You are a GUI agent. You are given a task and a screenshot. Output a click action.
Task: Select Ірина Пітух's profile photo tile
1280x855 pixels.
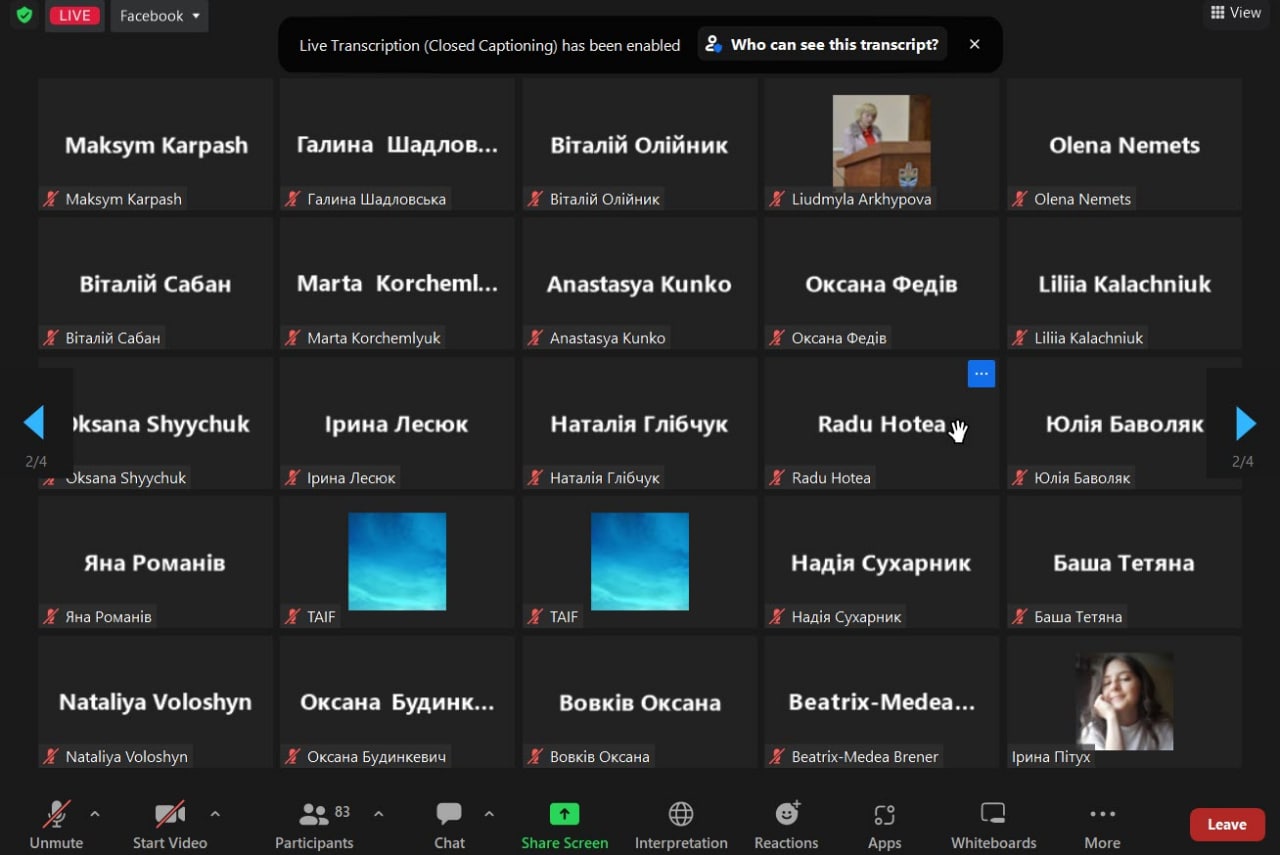pyautogui.click(x=1124, y=701)
